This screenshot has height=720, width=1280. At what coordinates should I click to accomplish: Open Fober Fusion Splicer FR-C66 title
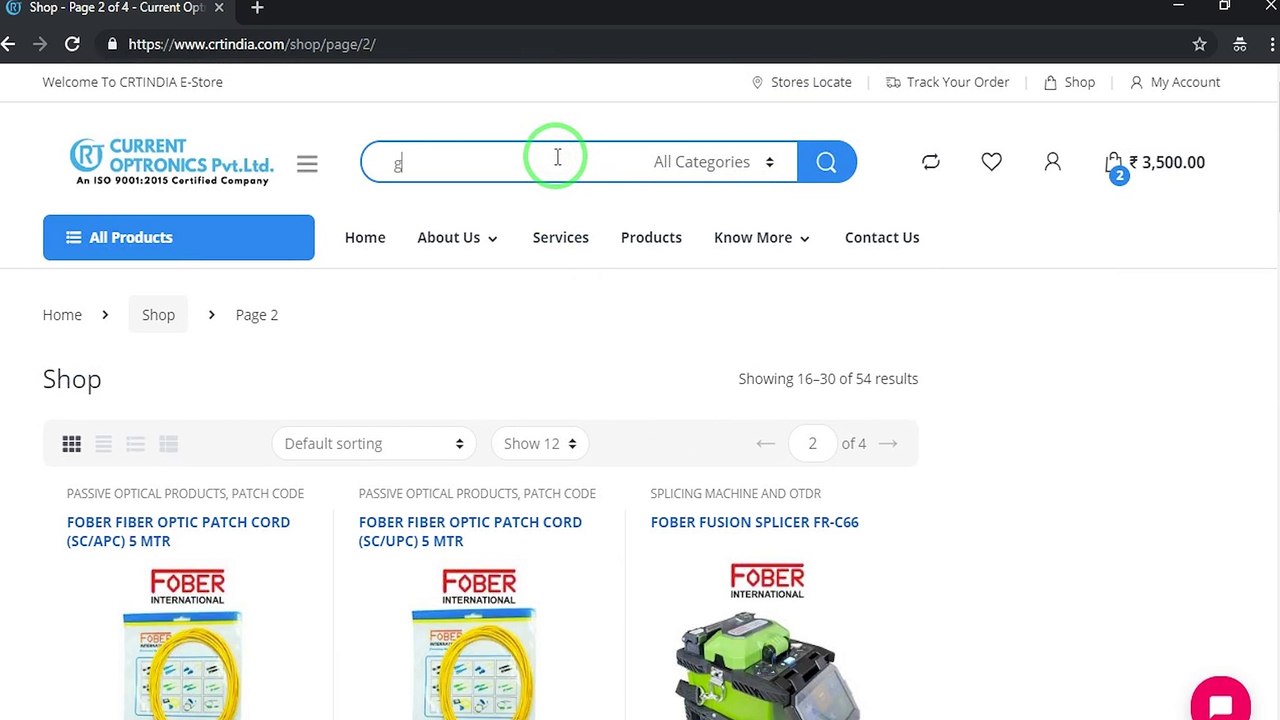click(x=755, y=522)
